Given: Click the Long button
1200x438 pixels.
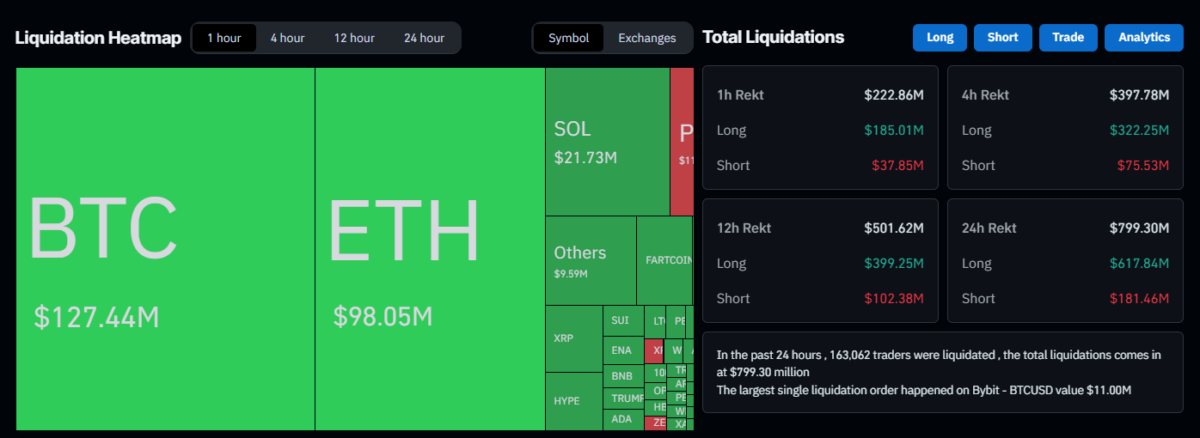Looking at the screenshot, I should [939, 37].
